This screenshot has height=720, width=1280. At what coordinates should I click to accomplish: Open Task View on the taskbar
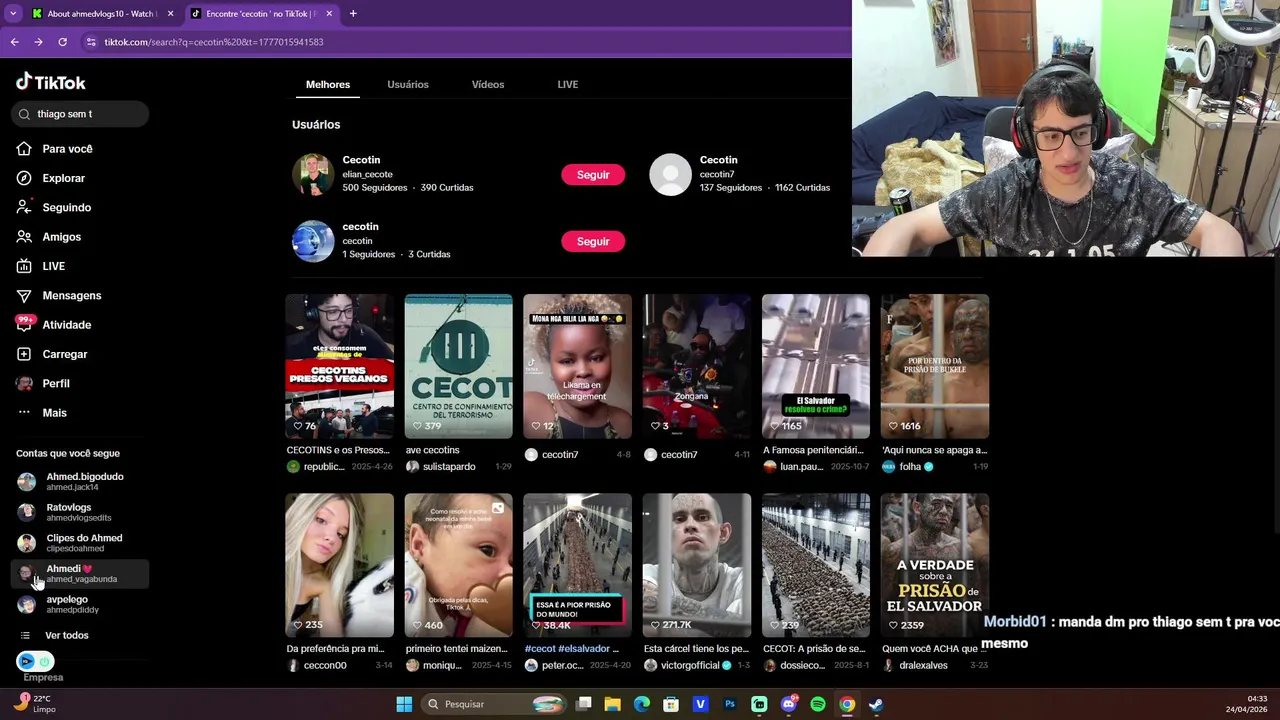tap(584, 704)
